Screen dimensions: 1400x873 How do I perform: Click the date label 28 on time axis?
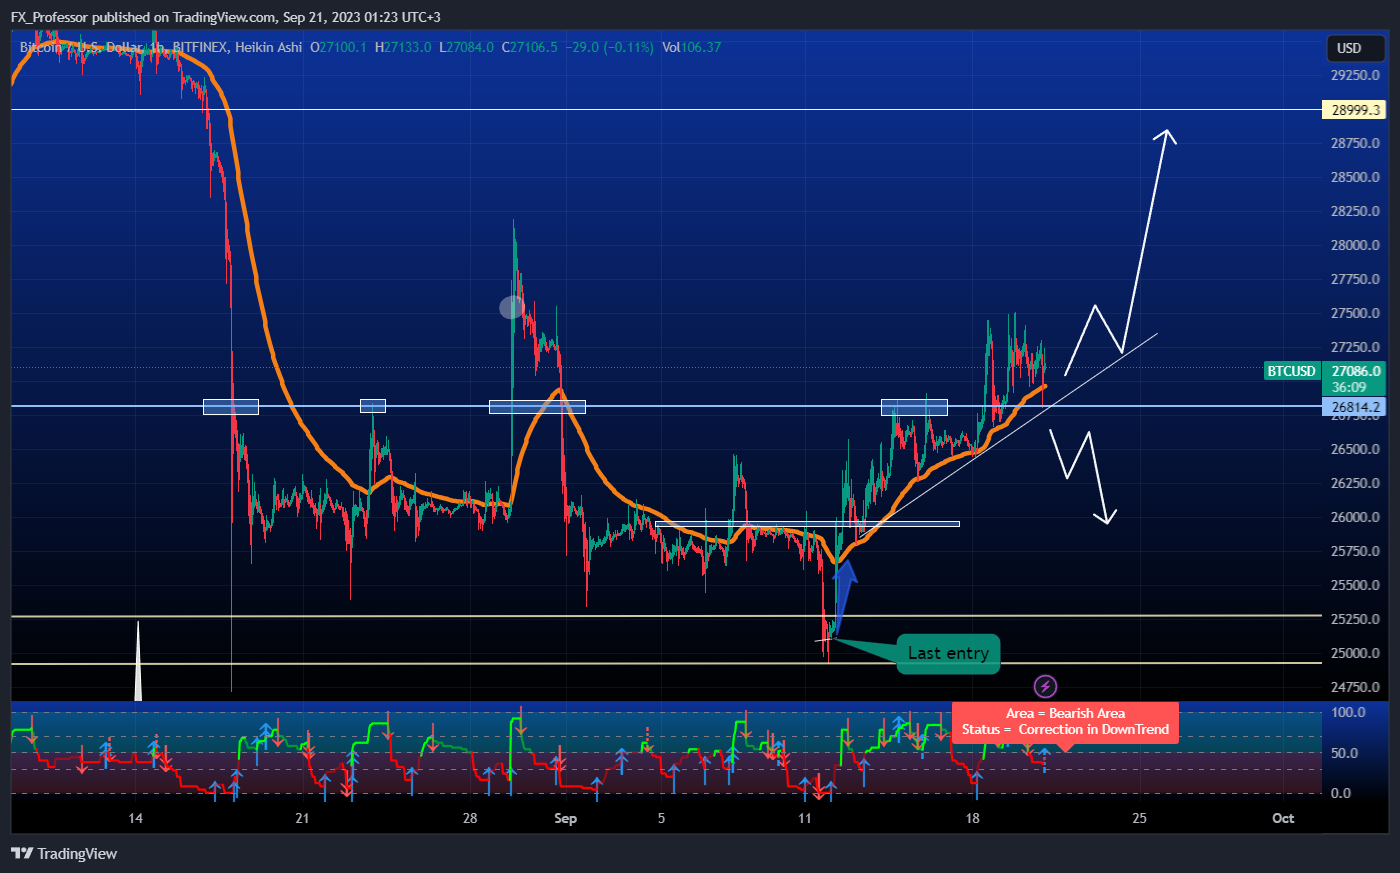pyautogui.click(x=470, y=818)
